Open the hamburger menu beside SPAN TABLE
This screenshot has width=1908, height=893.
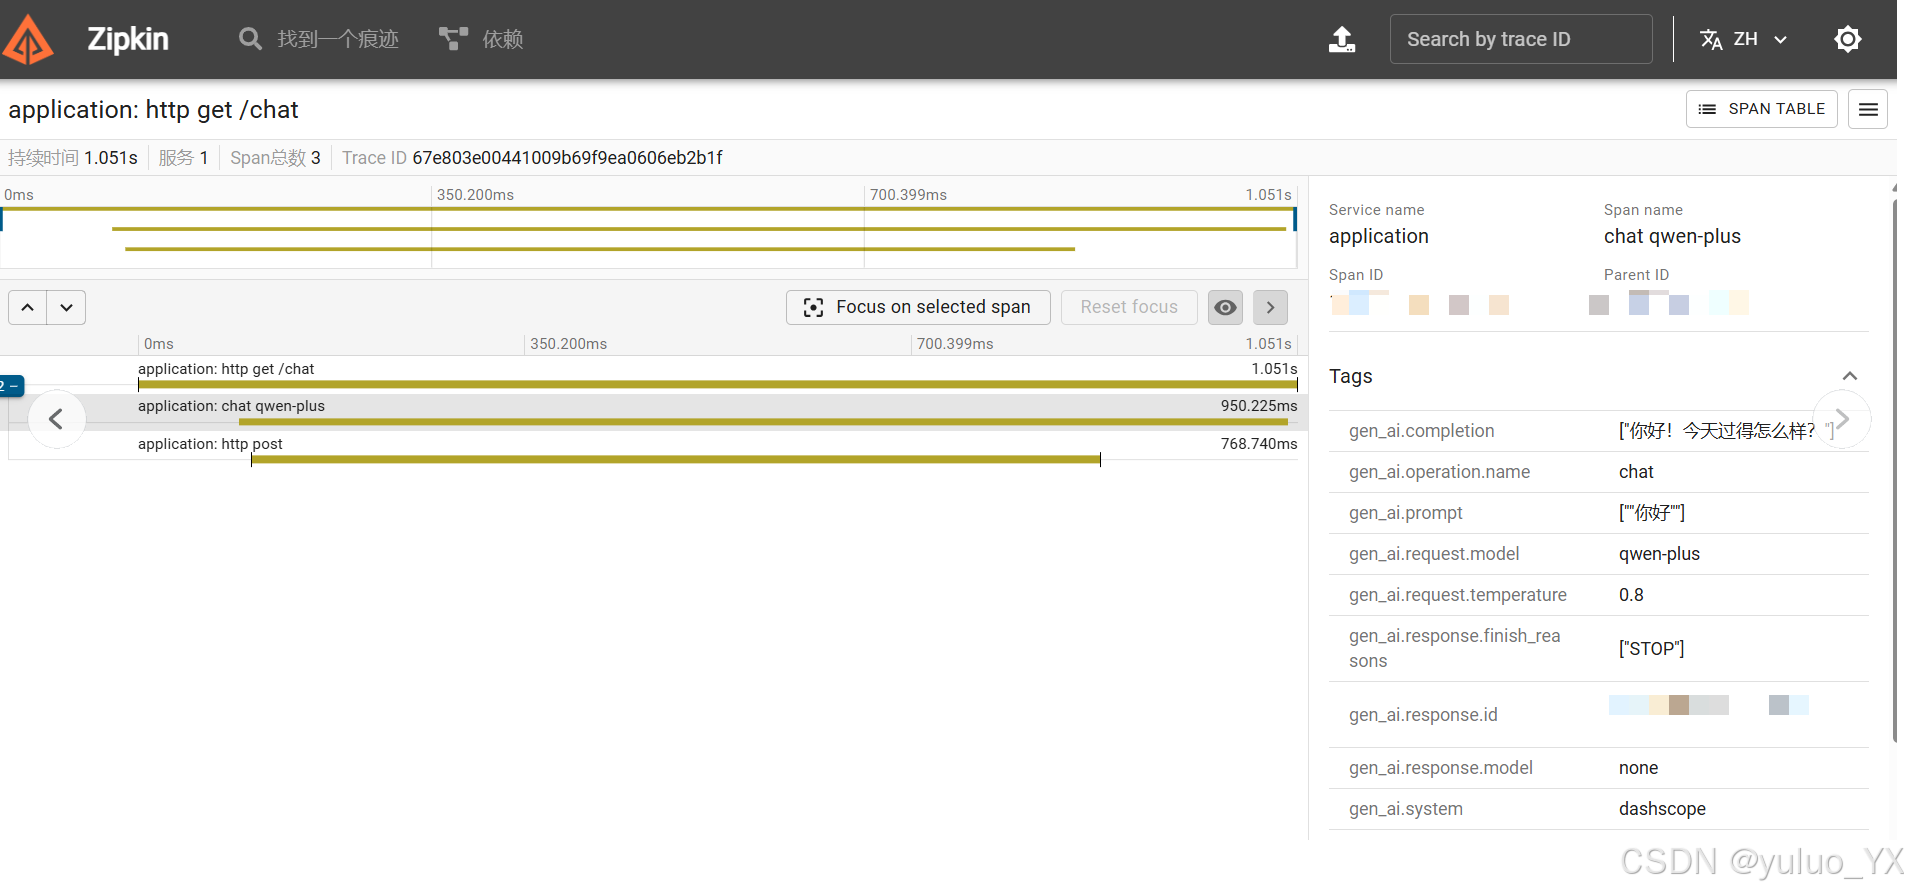point(1868,109)
